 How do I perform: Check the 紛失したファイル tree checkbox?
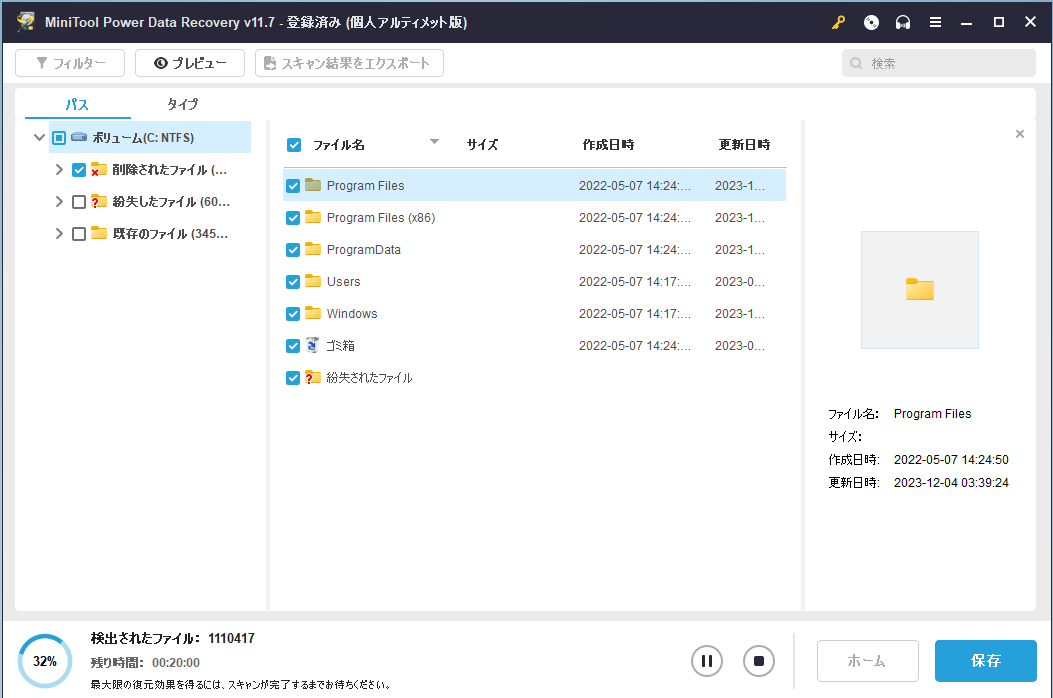click(79, 202)
